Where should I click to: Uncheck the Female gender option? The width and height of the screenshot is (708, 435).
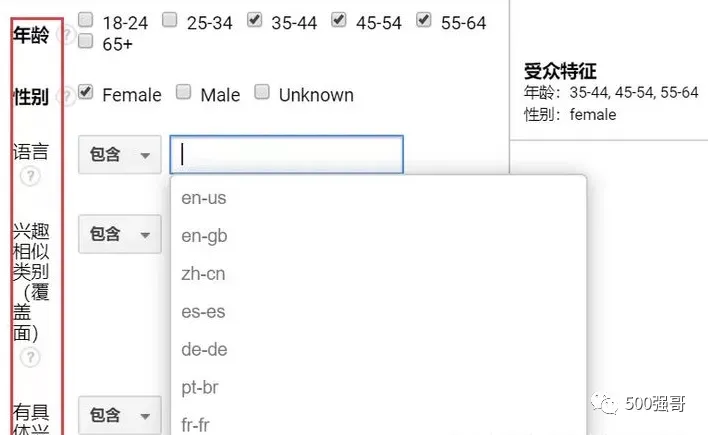click(87, 93)
